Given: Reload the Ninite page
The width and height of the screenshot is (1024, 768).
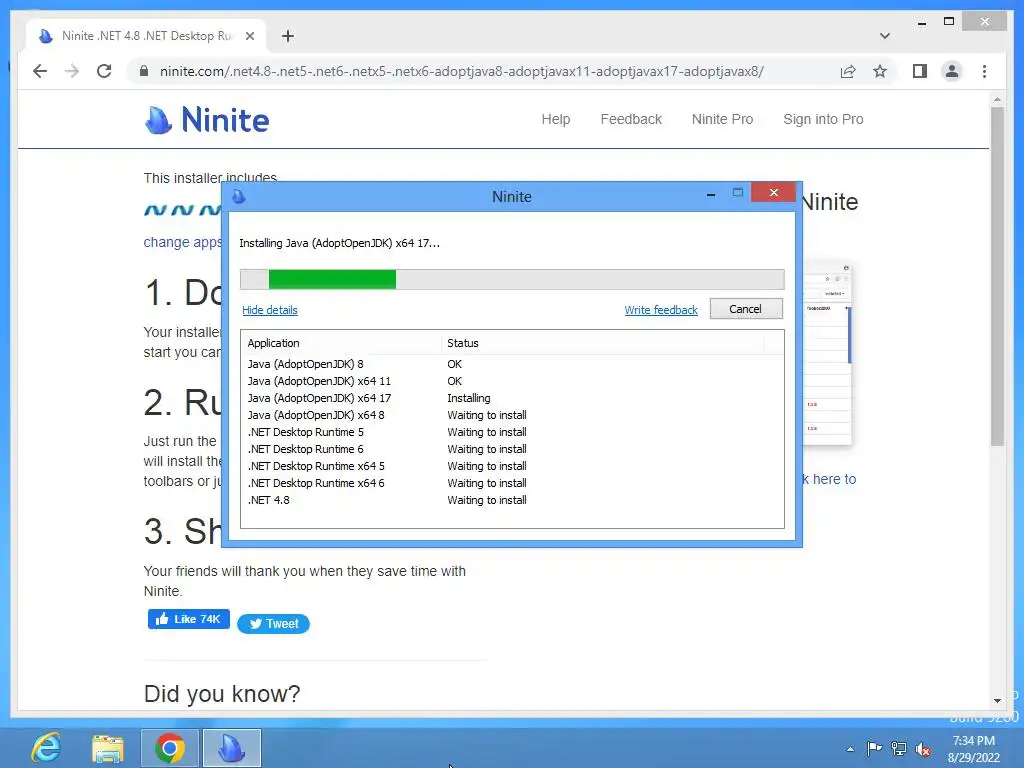Looking at the screenshot, I should click(x=104, y=71).
